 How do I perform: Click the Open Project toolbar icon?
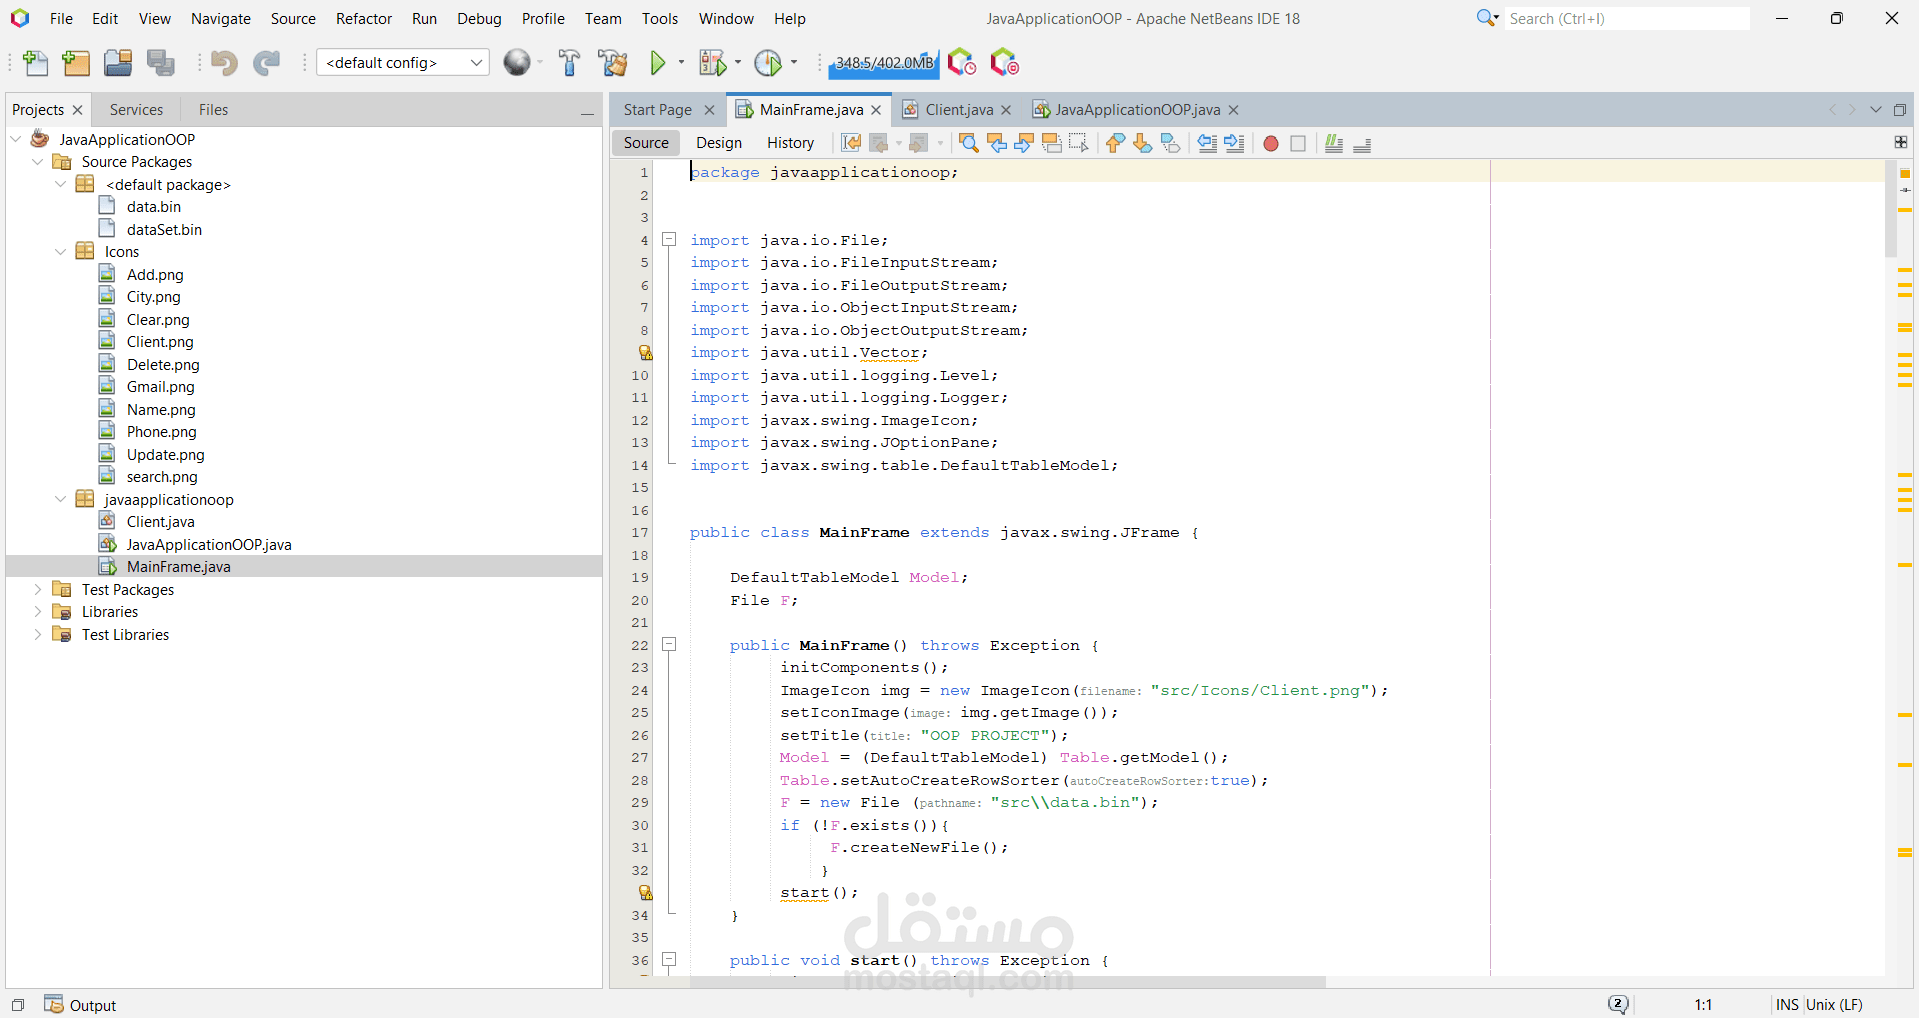point(118,63)
